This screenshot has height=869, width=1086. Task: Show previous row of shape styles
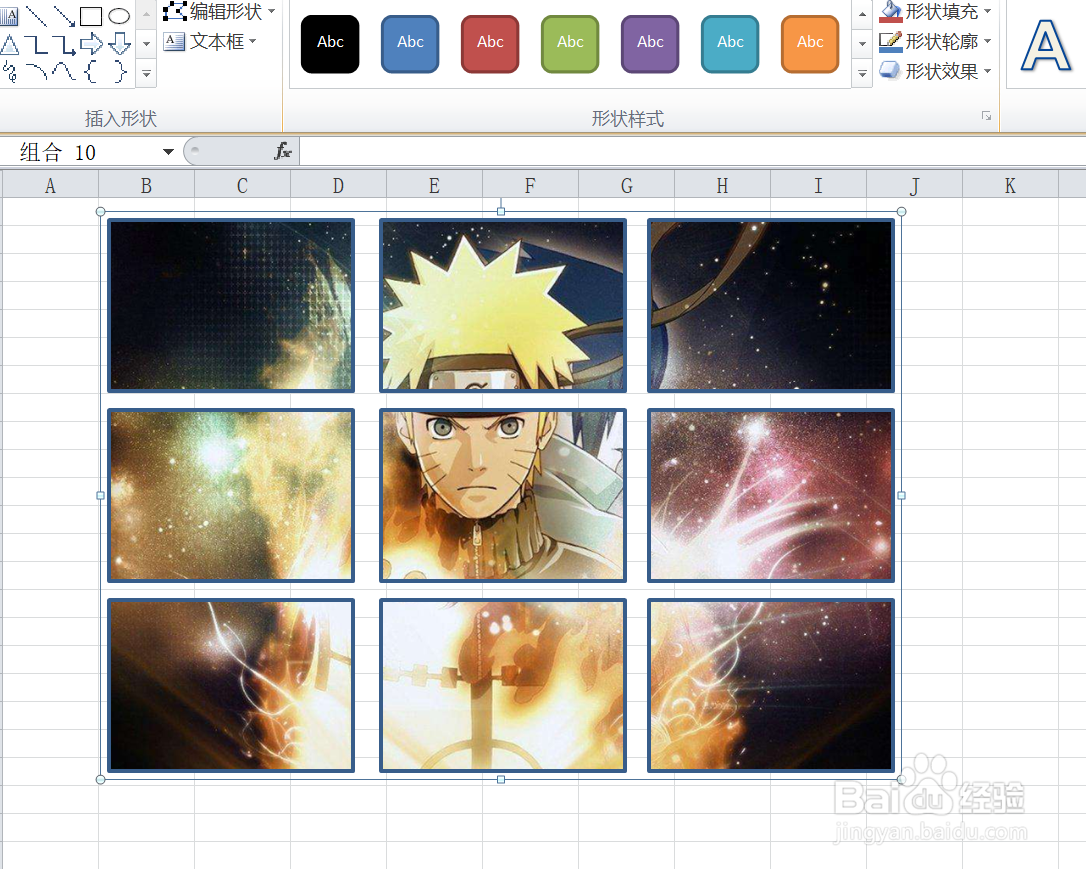[862, 15]
